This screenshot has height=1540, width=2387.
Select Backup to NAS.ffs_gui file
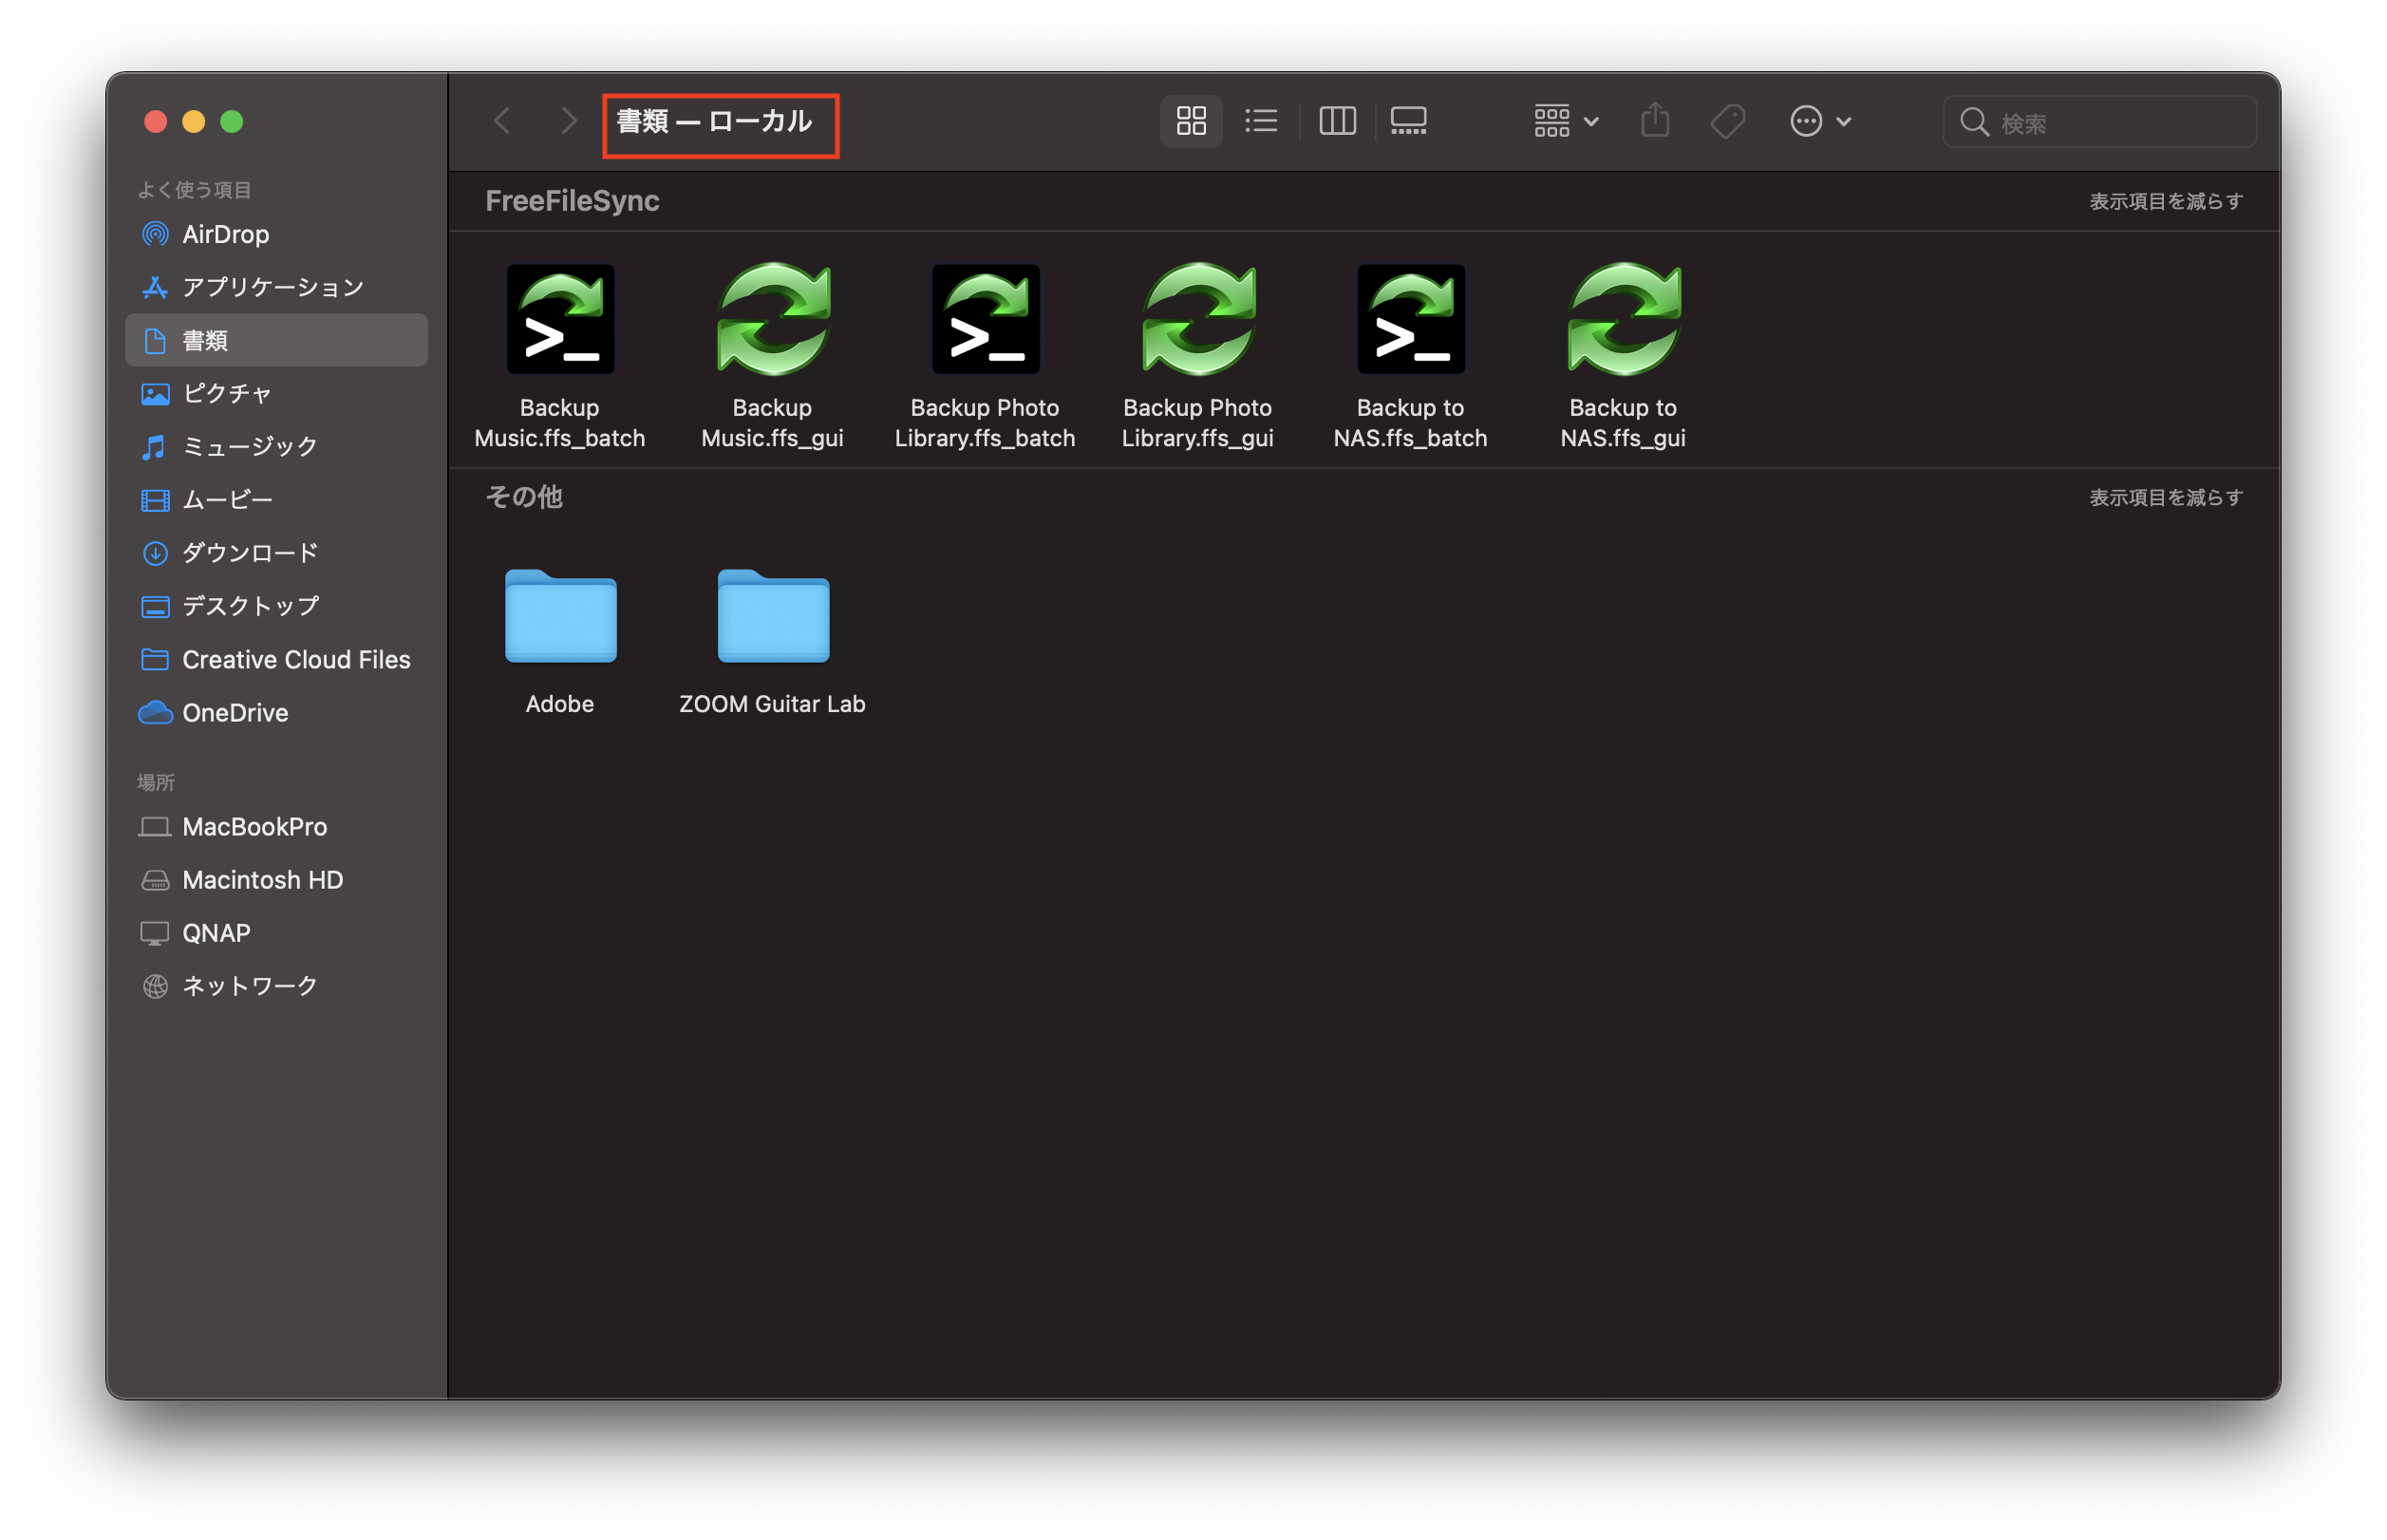[1623, 320]
